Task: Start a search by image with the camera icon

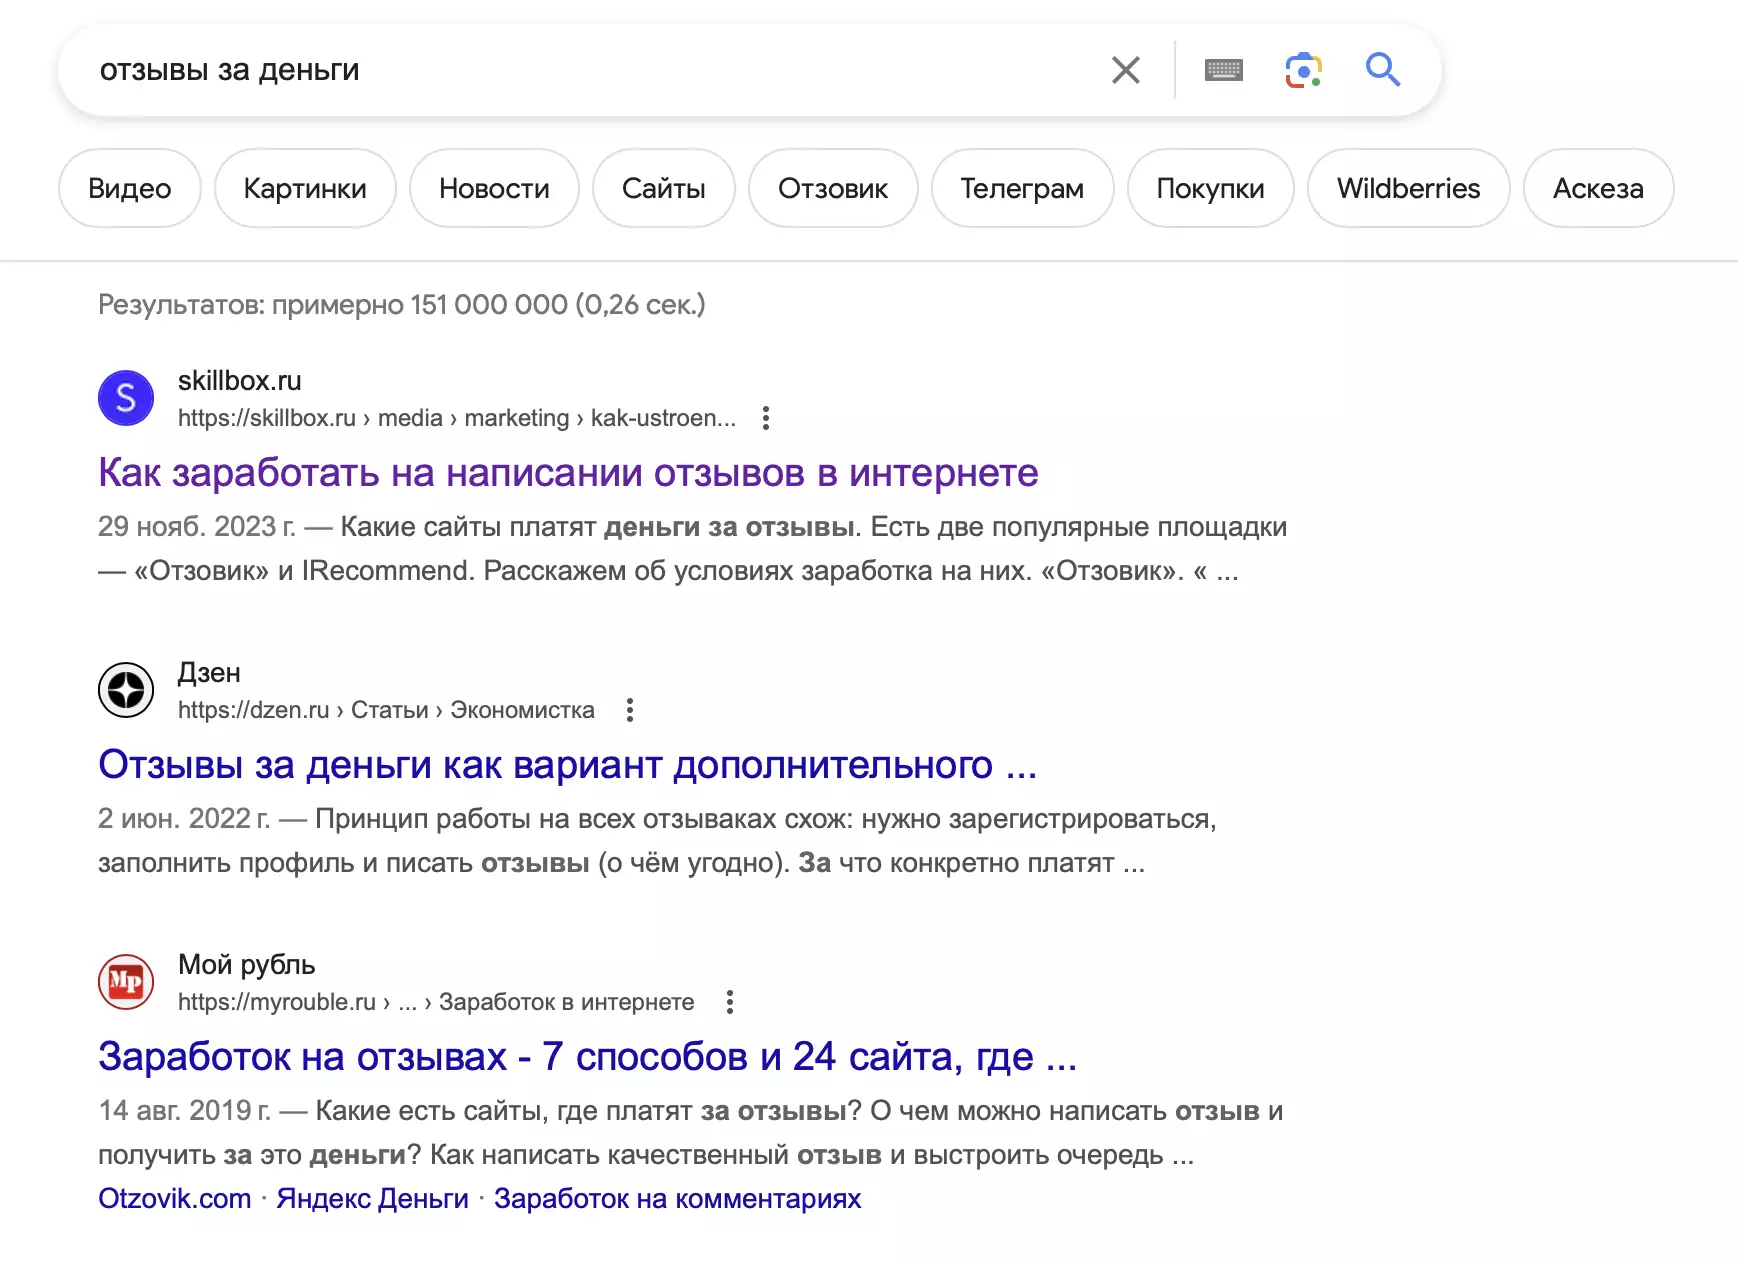Action: coord(1303,70)
